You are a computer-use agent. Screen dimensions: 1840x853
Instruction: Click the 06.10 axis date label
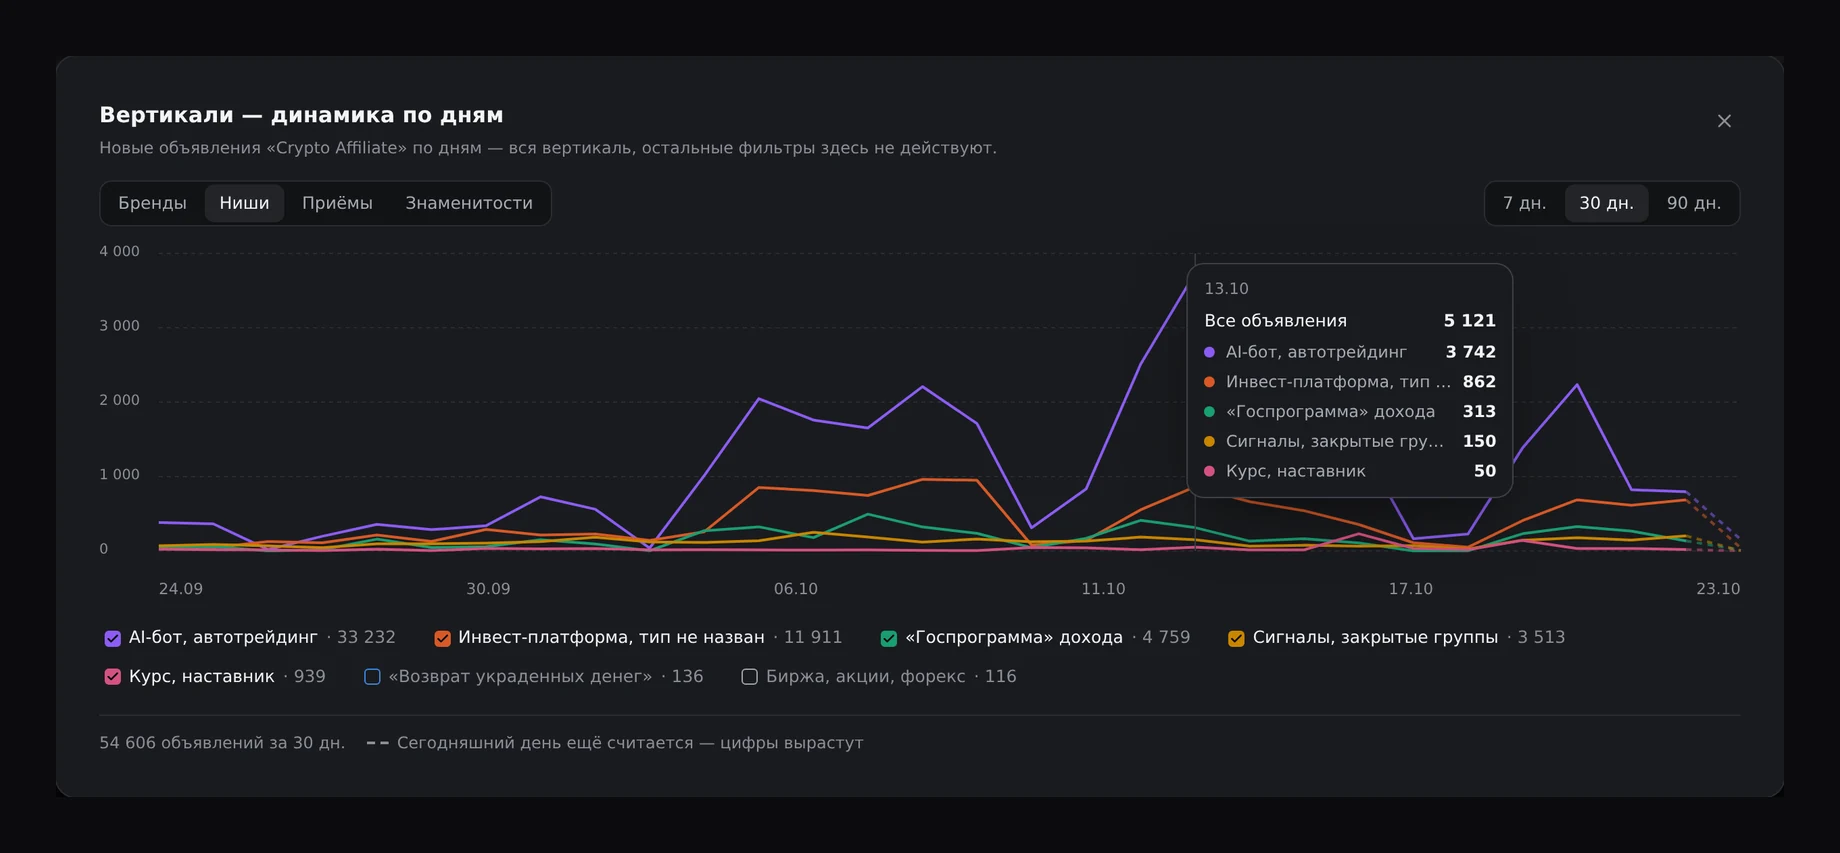point(796,589)
